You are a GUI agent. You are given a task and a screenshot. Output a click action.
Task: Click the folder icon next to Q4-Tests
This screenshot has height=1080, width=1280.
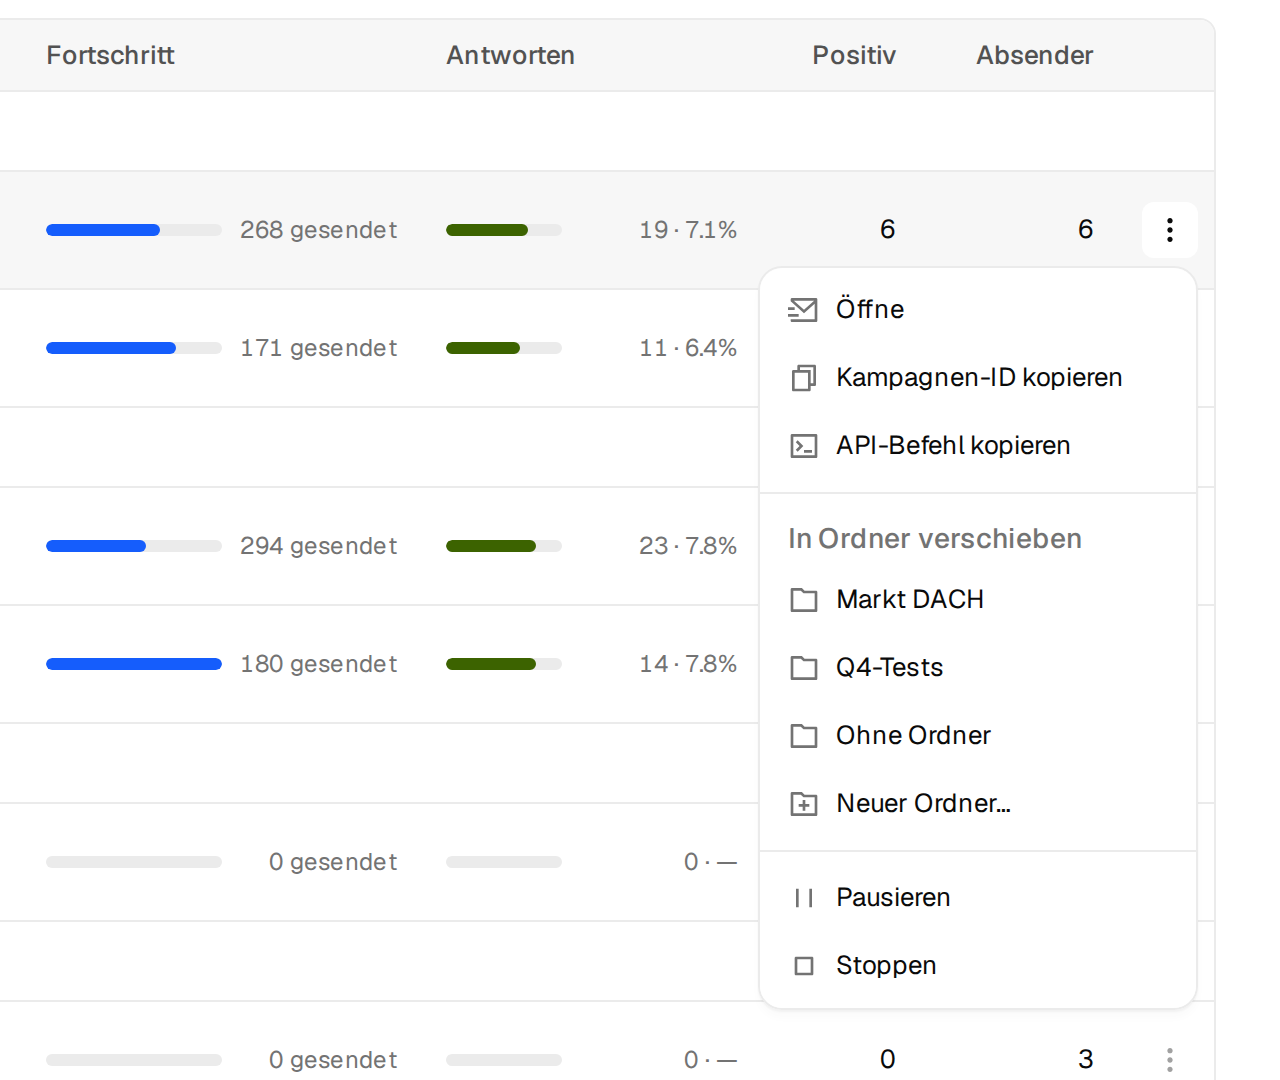click(x=803, y=668)
